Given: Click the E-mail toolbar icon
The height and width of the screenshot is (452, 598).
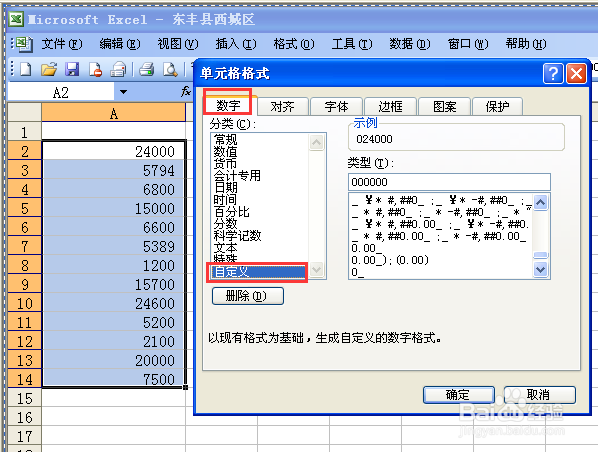Looking at the screenshot, I should (x=118, y=69).
